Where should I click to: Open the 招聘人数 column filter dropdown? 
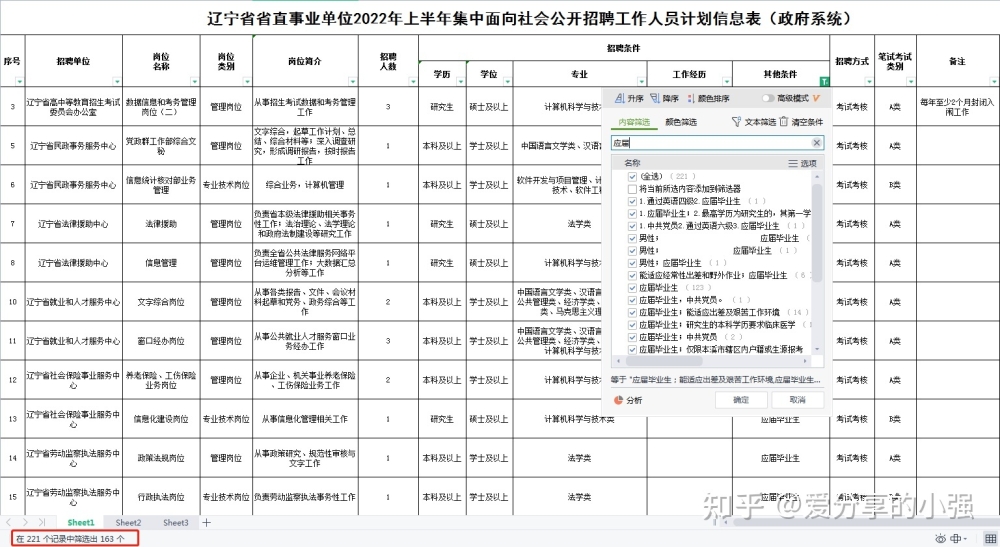tap(413, 82)
